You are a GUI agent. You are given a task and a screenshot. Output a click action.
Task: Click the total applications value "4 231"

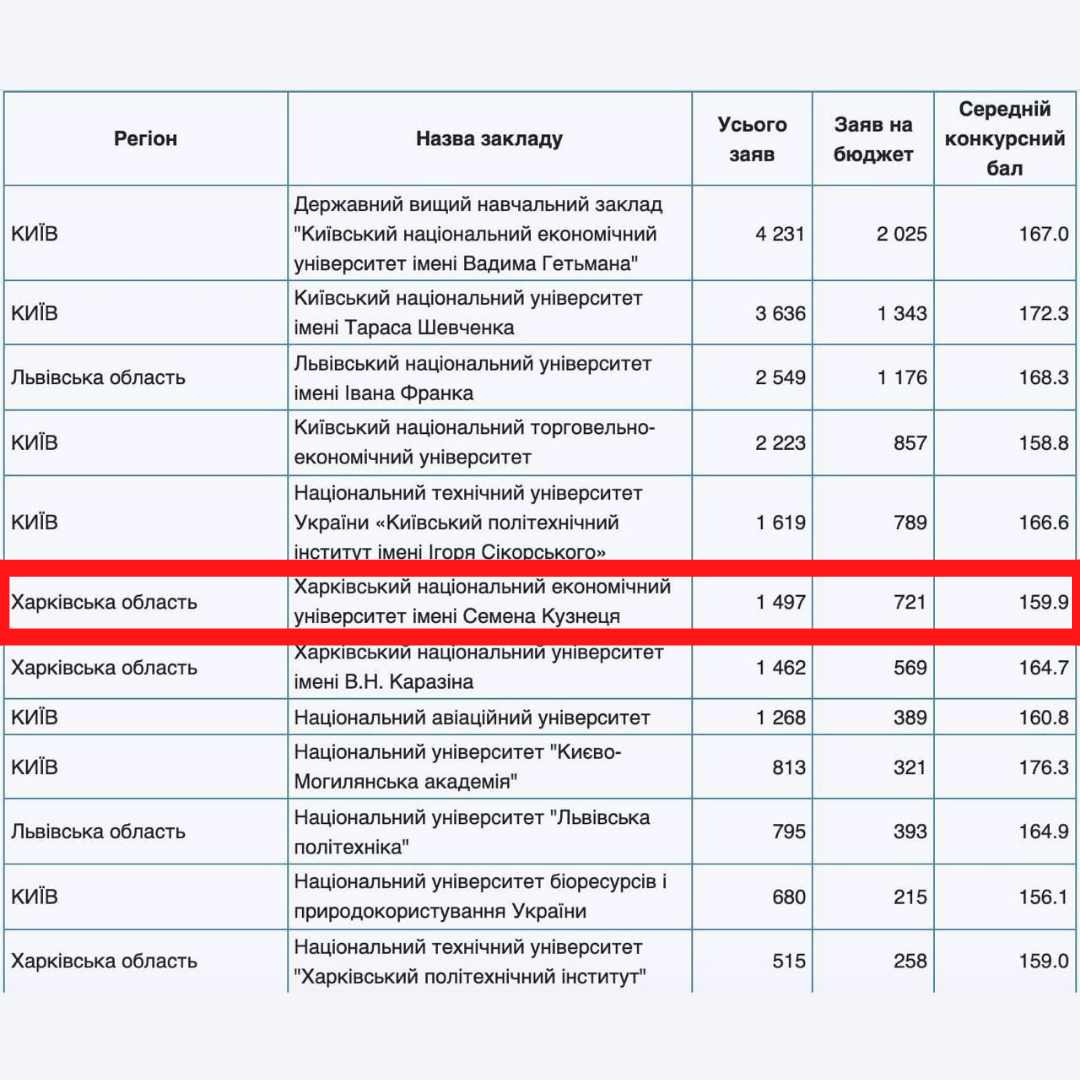(780, 234)
